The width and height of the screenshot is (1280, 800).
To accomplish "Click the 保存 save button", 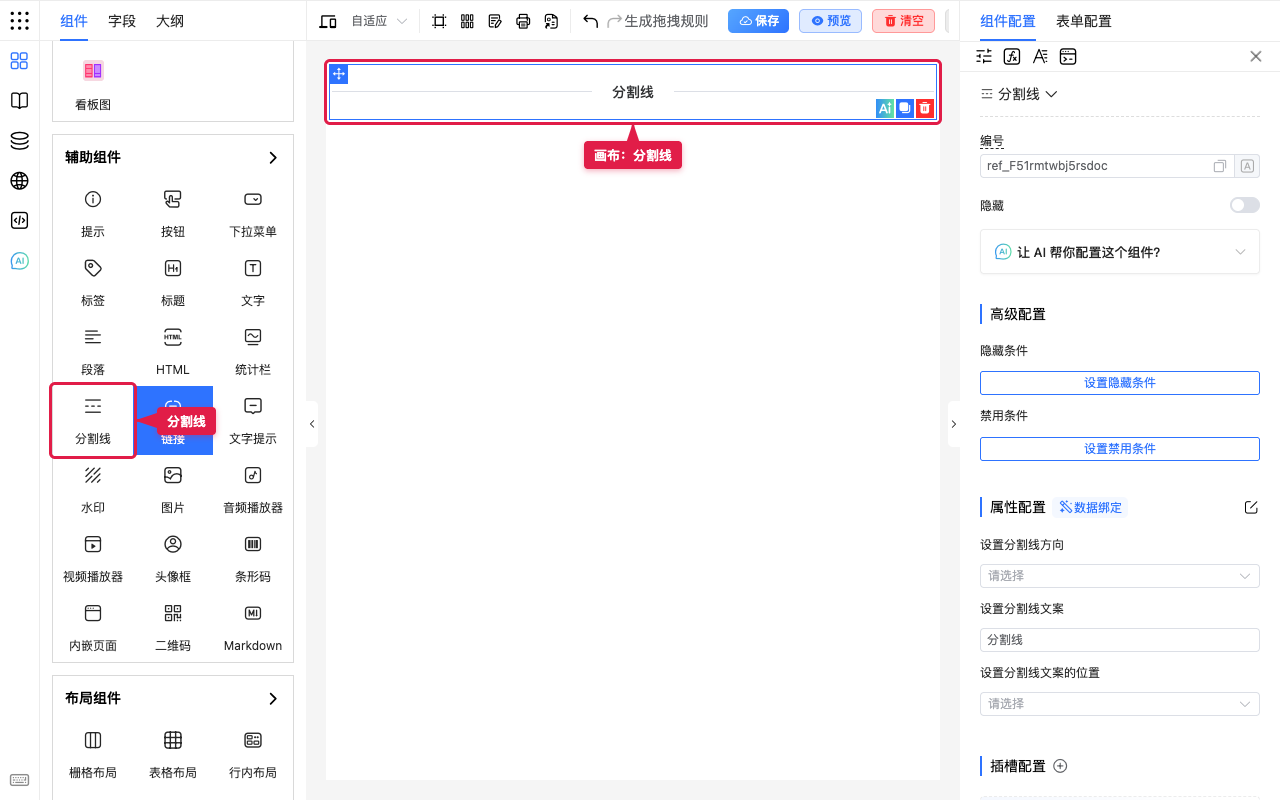I will tap(759, 21).
